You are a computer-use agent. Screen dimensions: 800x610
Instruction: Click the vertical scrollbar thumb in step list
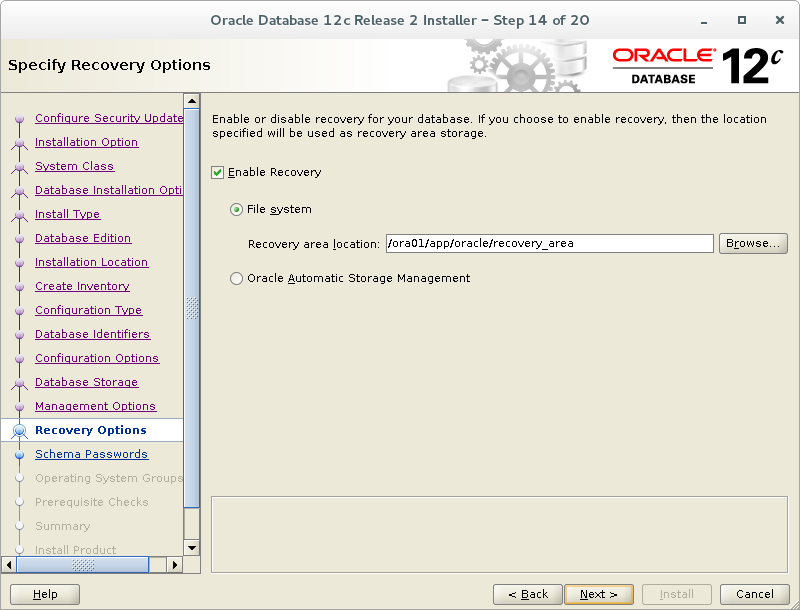pos(192,308)
